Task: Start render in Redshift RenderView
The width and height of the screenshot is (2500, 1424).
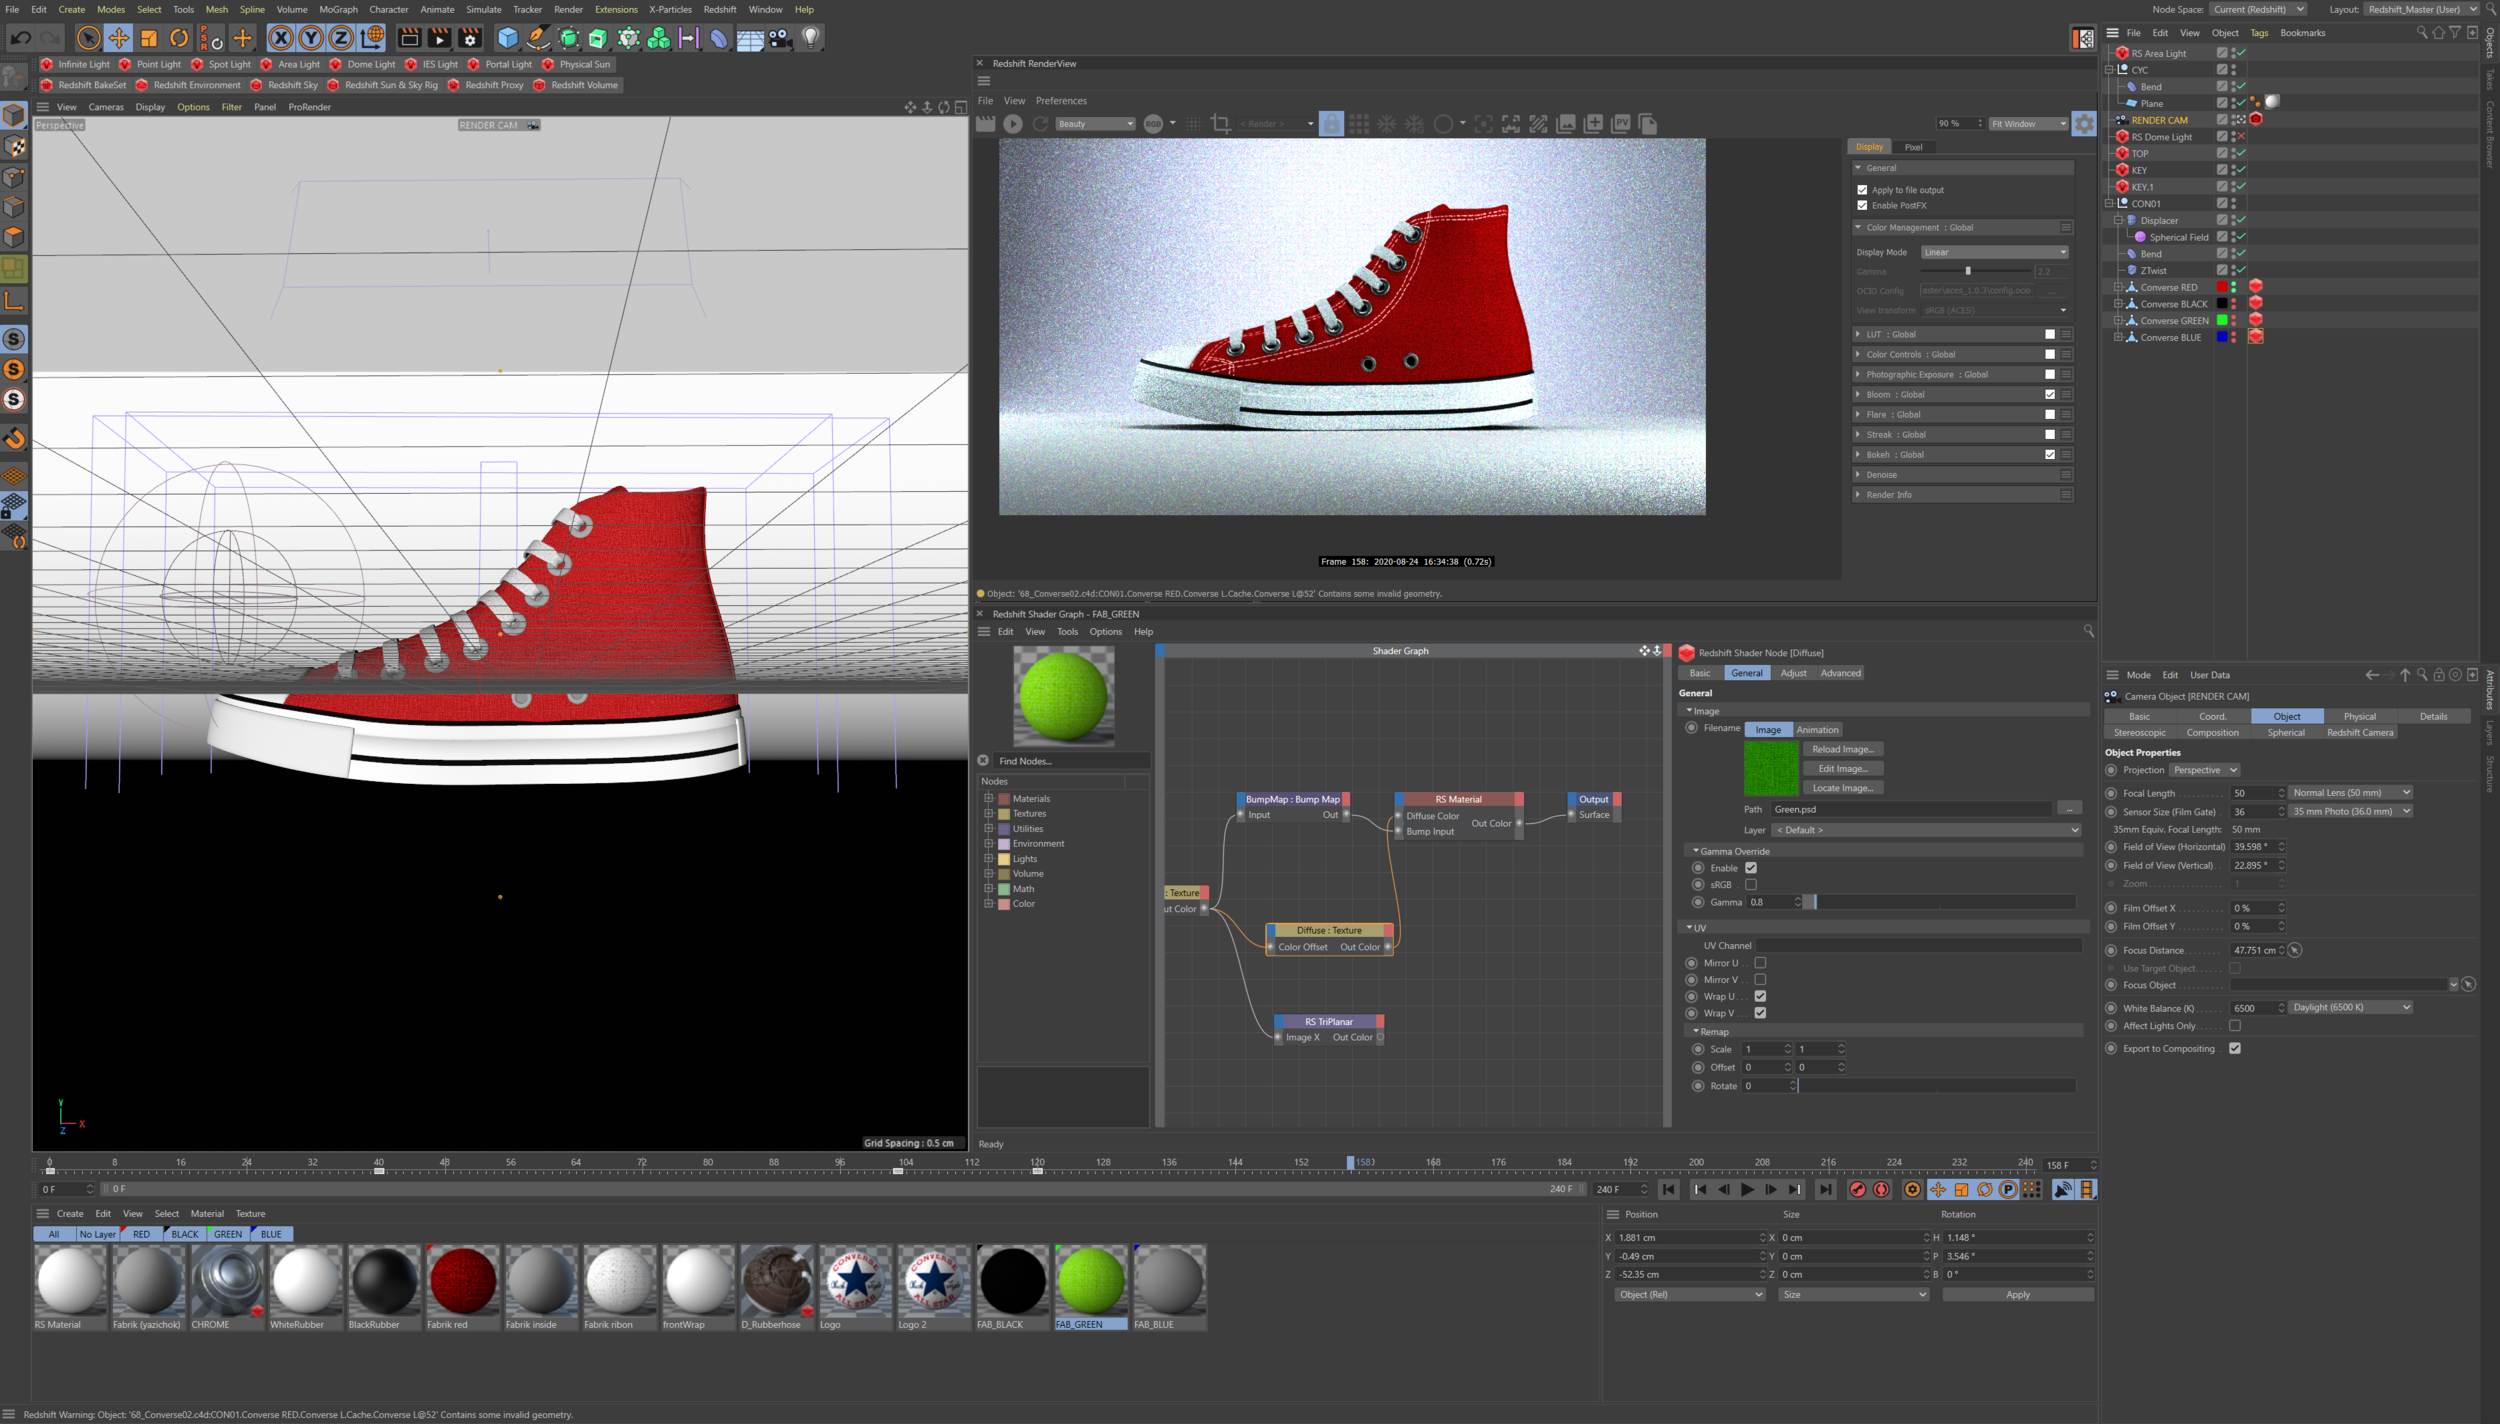Action: coord(1013,124)
